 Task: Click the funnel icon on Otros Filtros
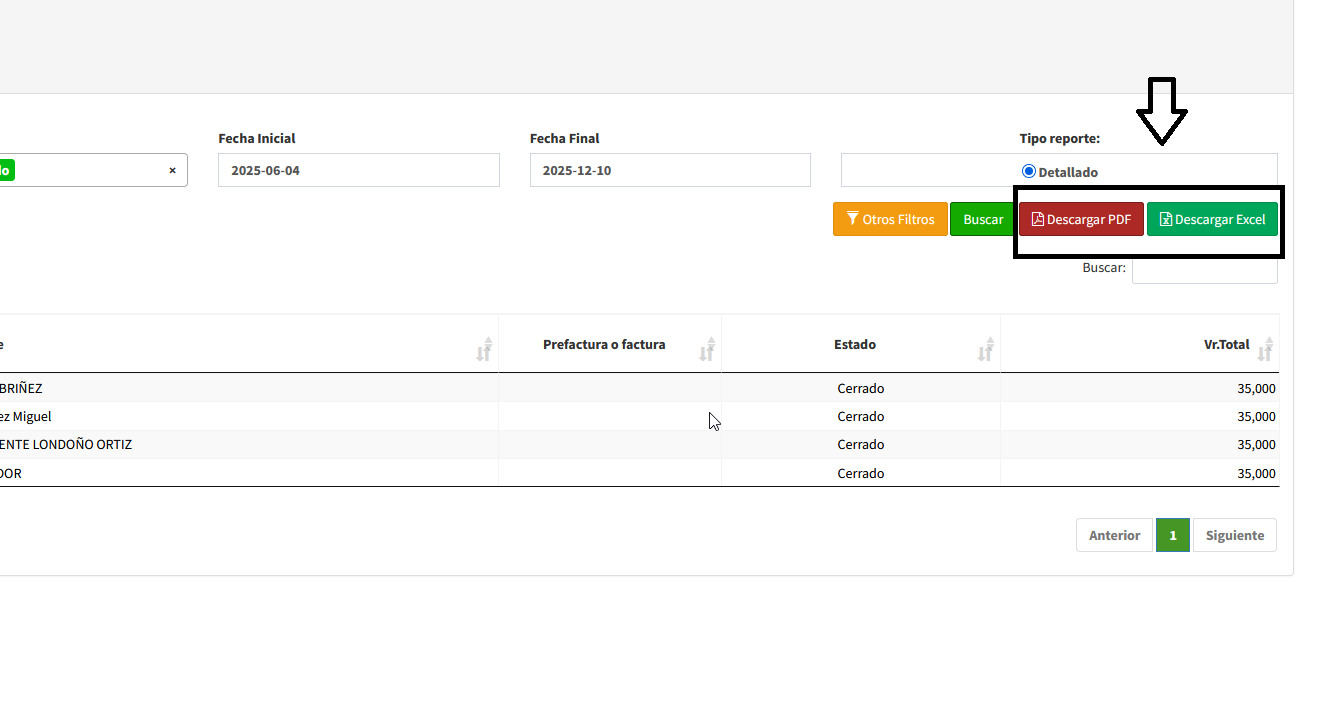852,219
